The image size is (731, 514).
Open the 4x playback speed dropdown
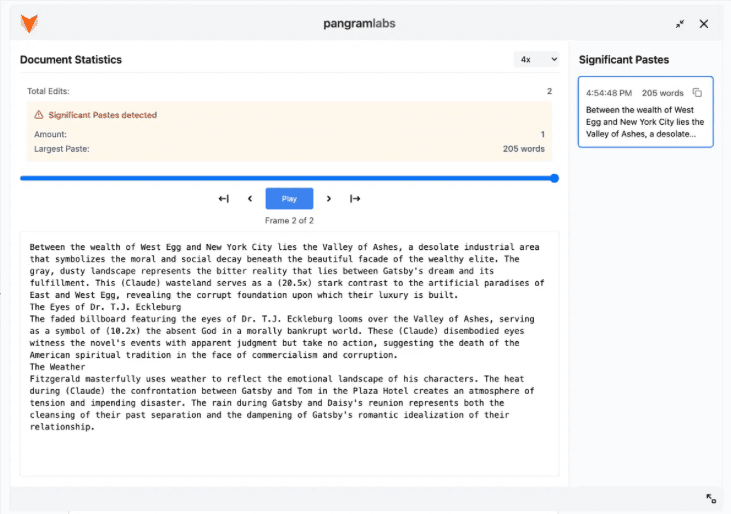538,60
